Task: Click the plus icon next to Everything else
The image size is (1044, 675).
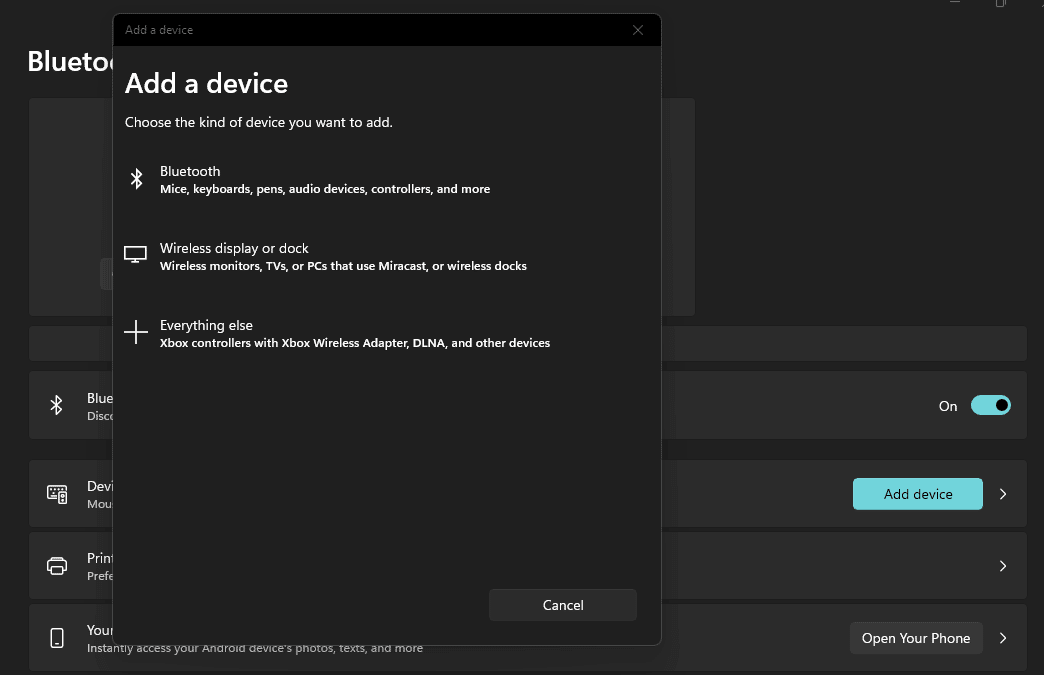Action: 135,332
